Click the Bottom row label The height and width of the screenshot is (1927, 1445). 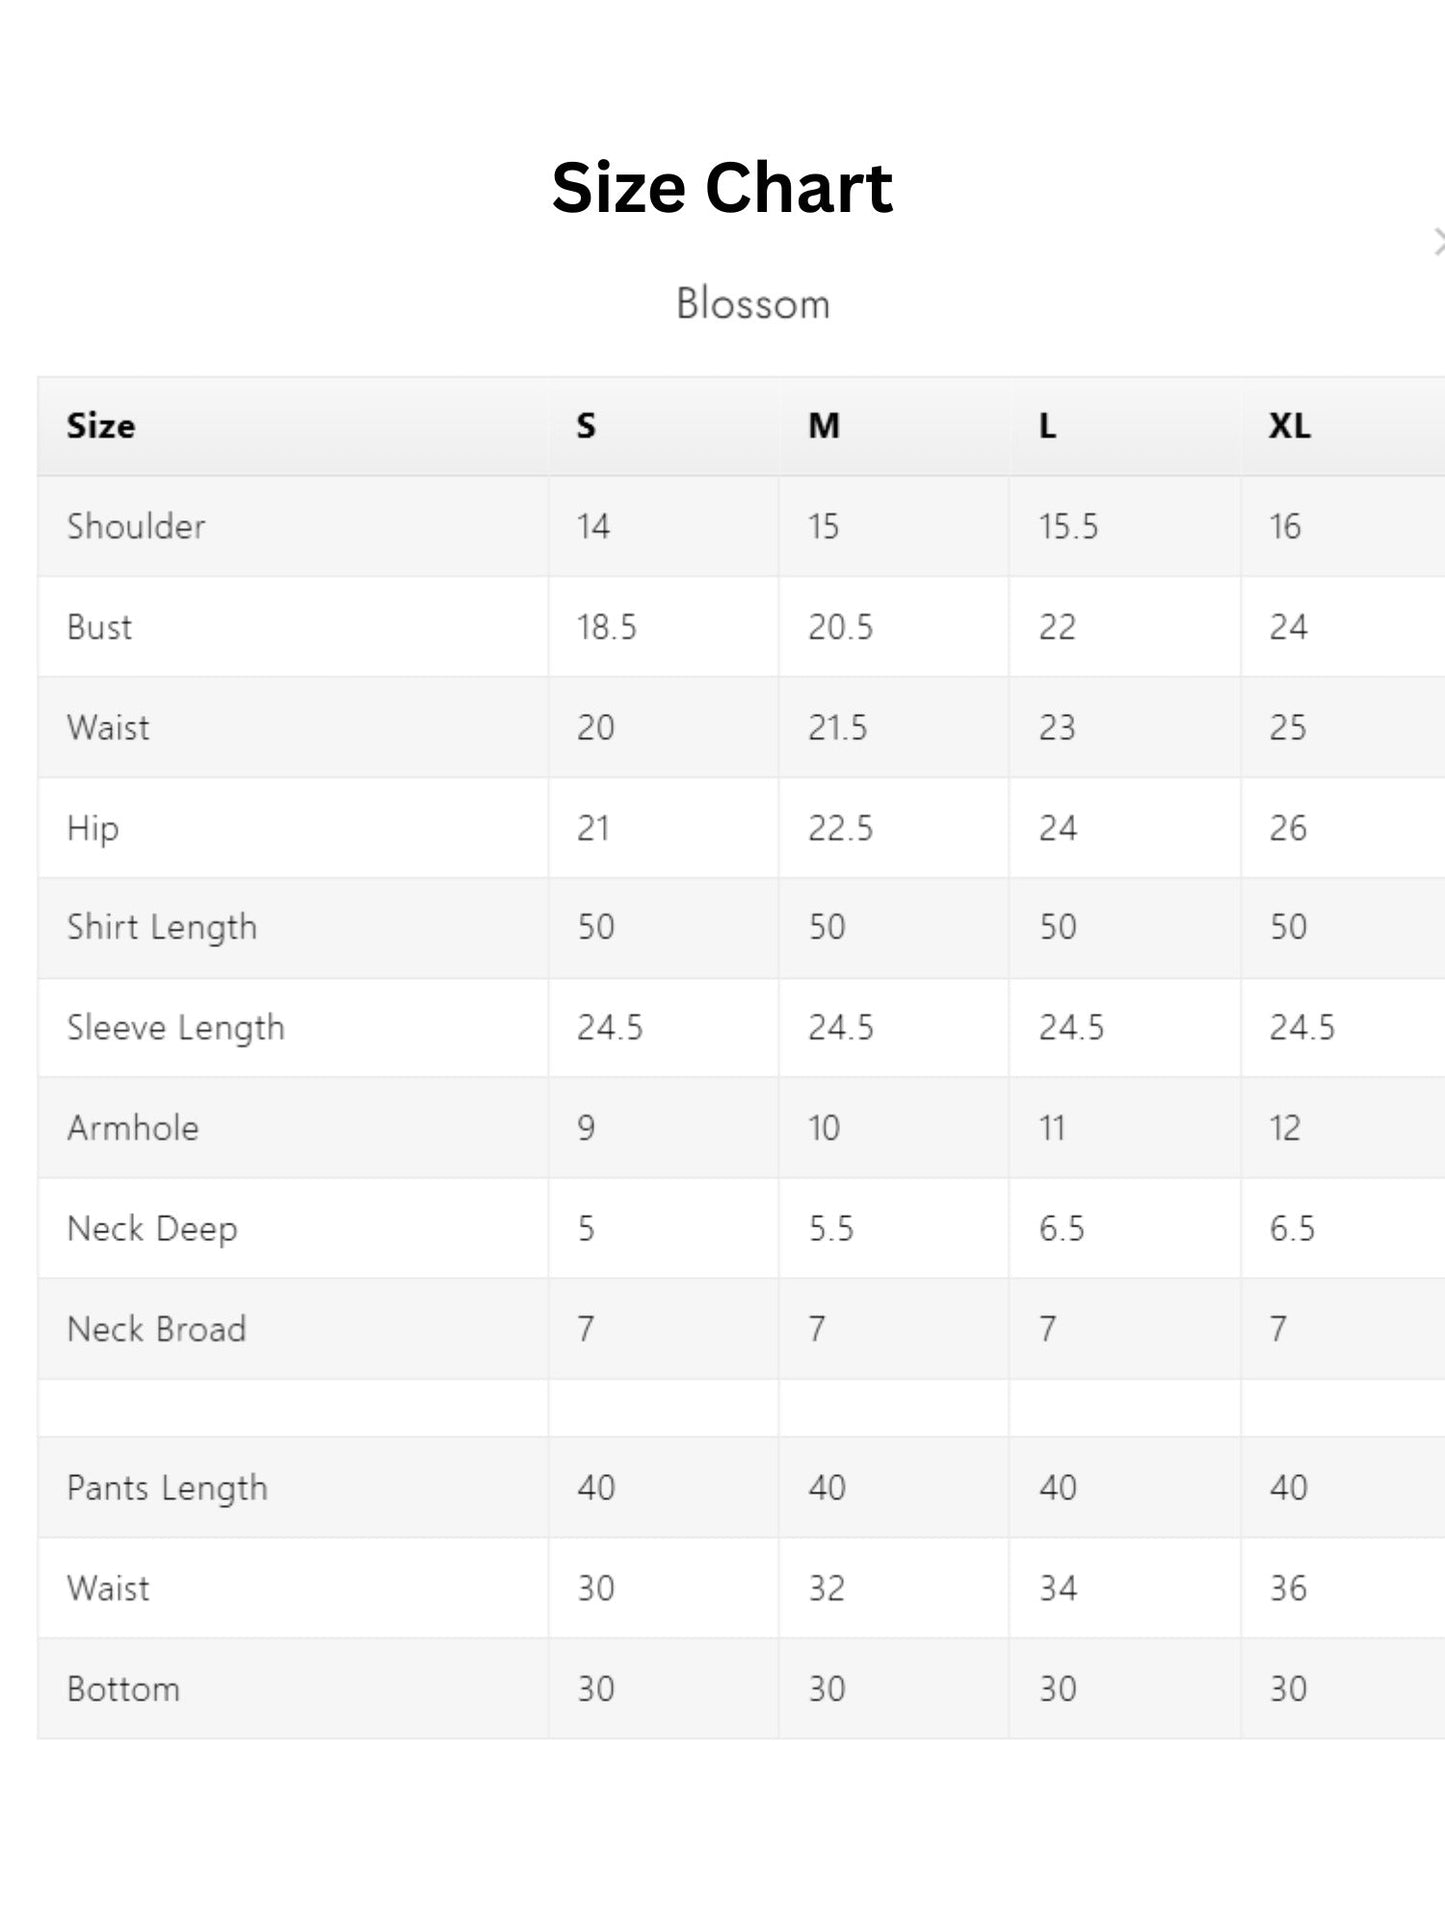coord(123,1689)
